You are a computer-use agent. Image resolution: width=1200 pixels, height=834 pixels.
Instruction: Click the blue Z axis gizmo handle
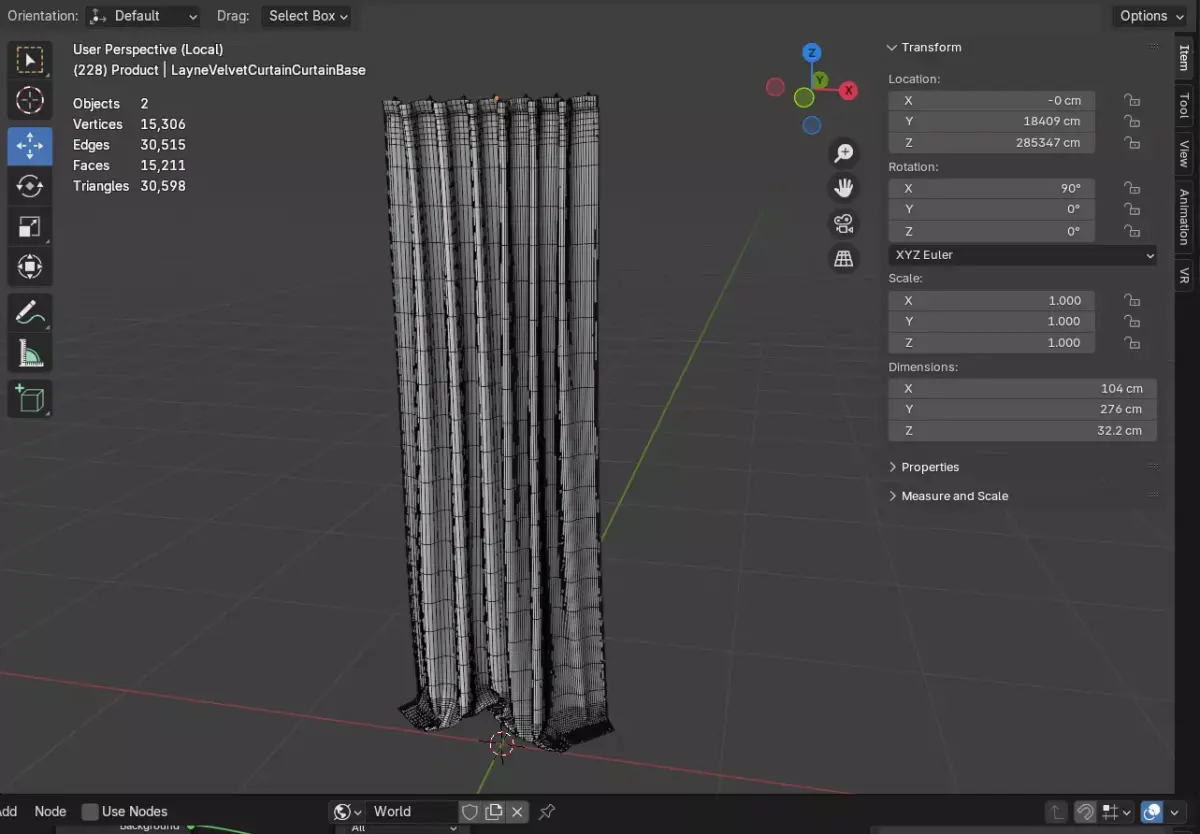(x=812, y=53)
